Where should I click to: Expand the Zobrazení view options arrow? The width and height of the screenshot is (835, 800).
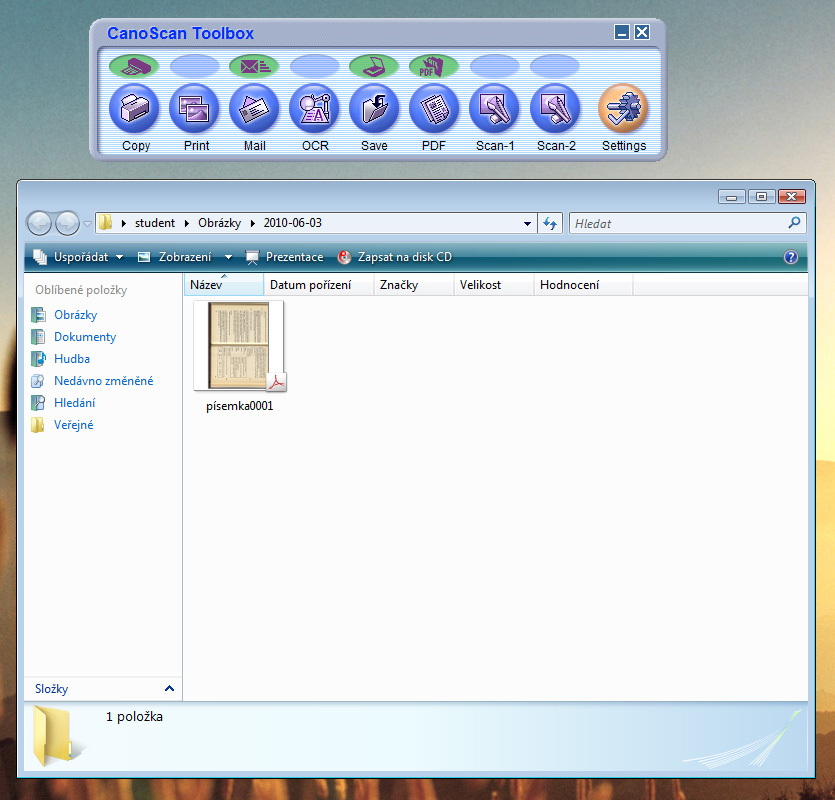tap(228, 257)
